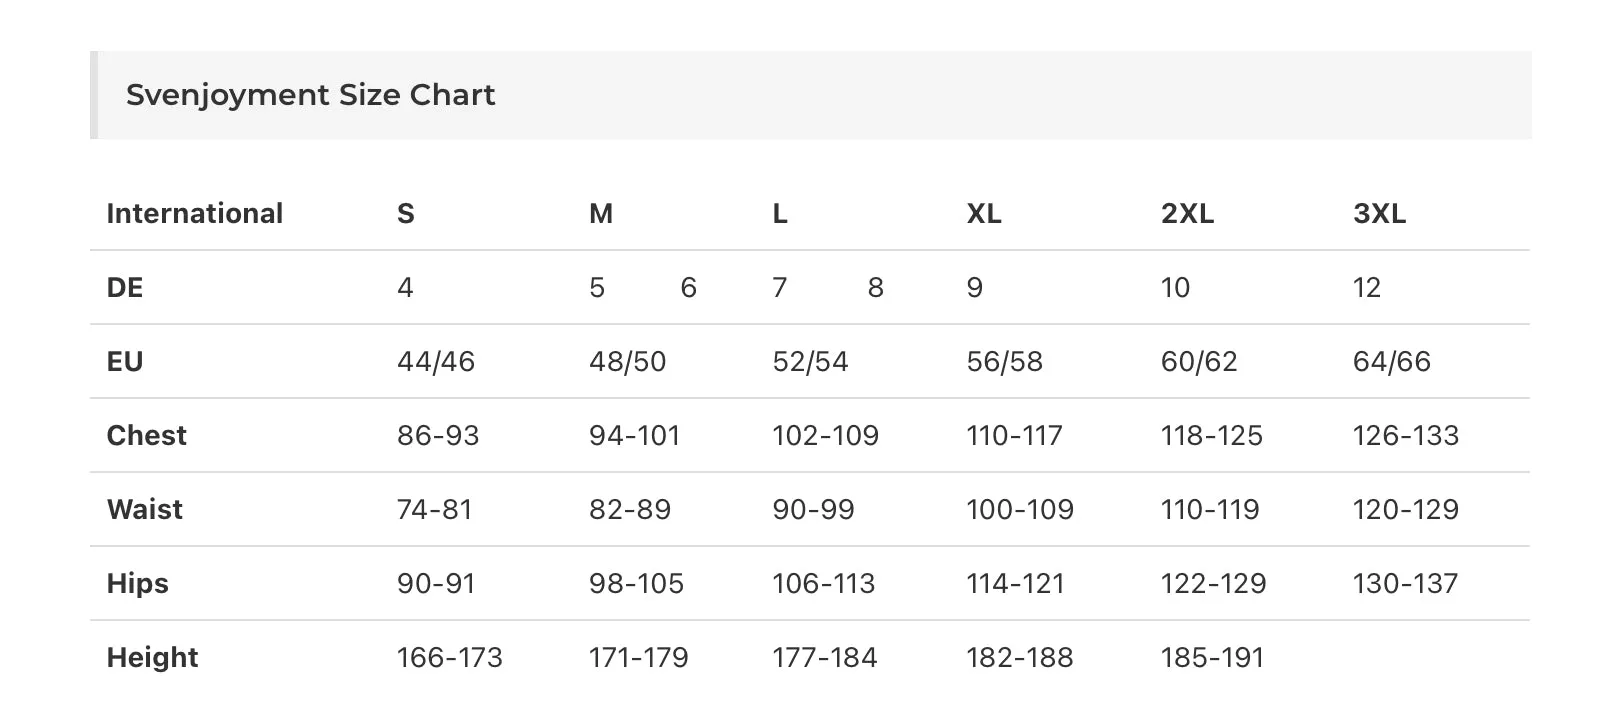Click the Svenjoyment Size Chart heading

(x=310, y=95)
